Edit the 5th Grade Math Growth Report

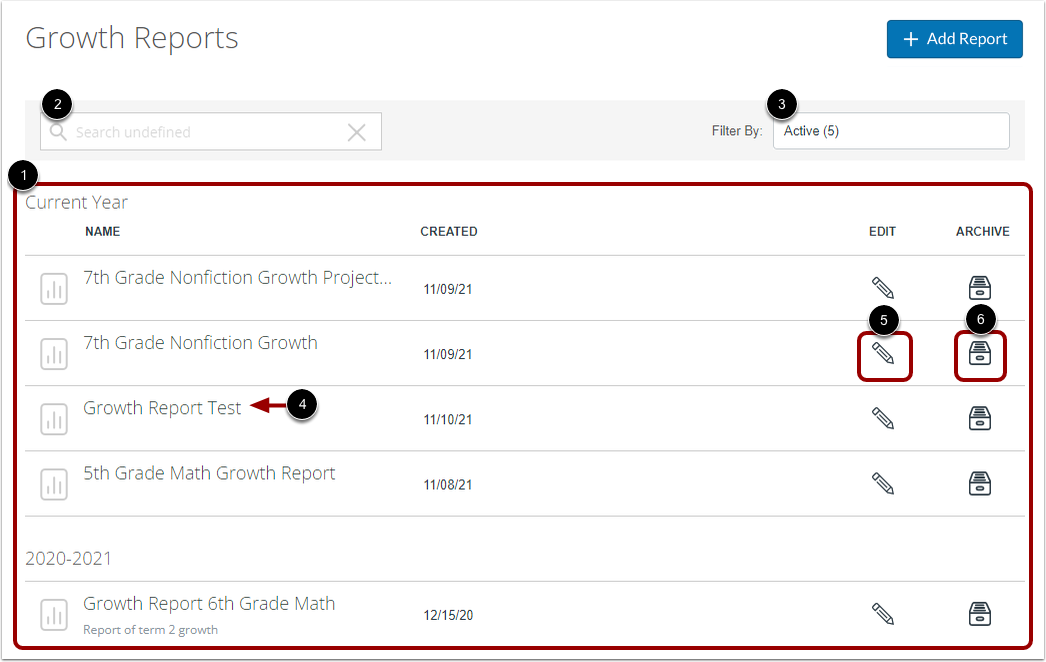[x=884, y=483]
